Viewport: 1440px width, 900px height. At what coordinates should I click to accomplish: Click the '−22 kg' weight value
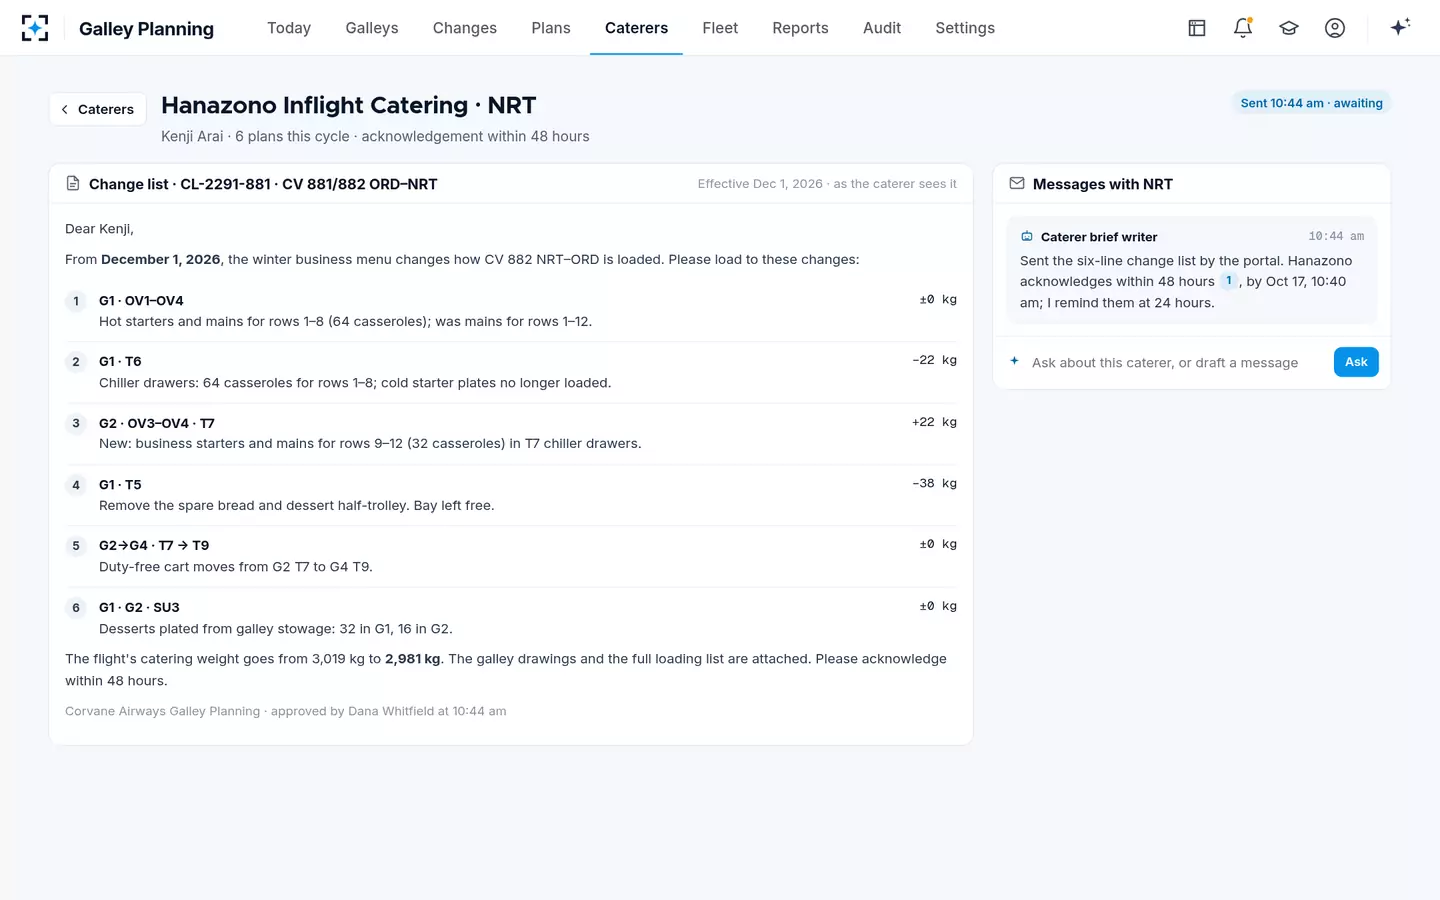tap(934, 360)
